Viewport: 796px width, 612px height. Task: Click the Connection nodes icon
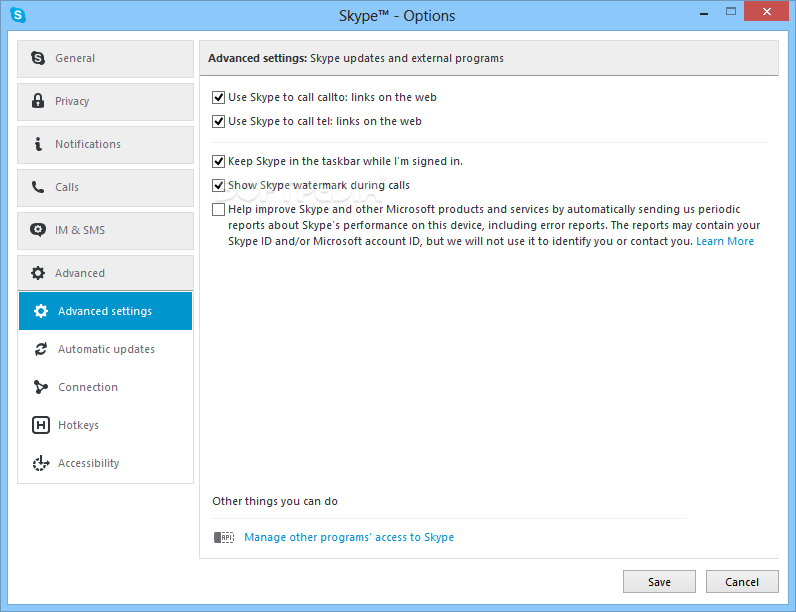pos(41,387)
